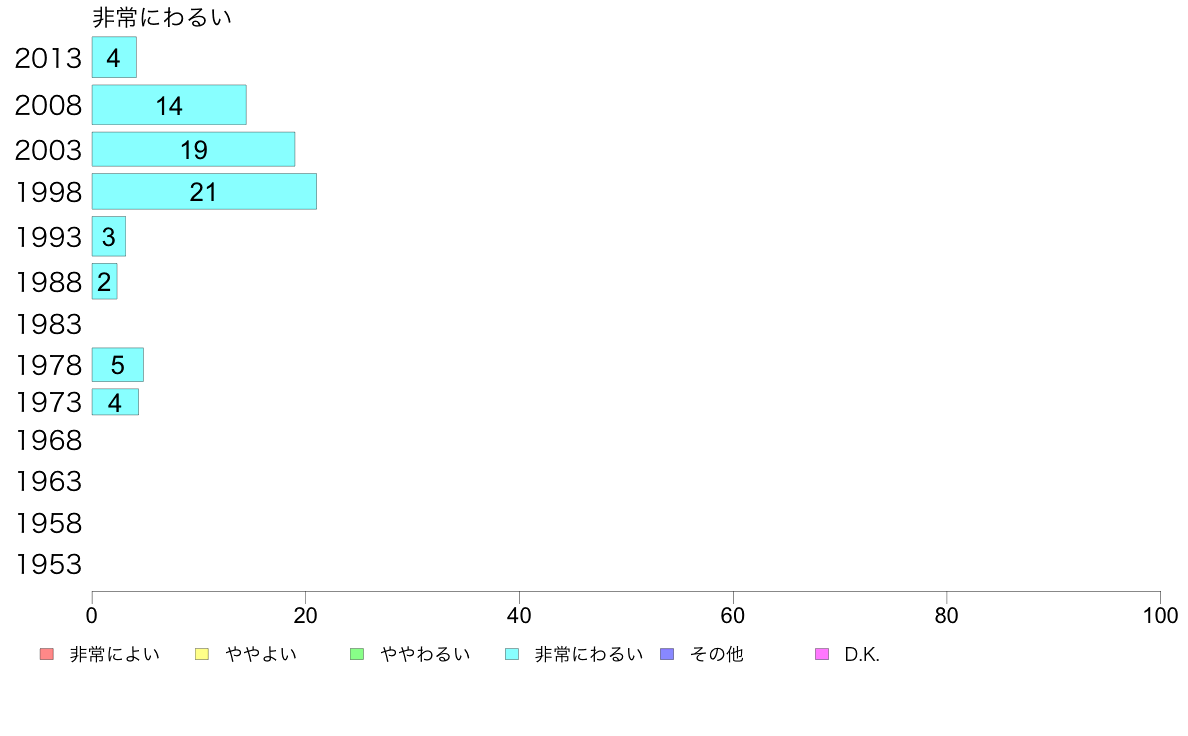Select the 1993 bar showing 3
Screen dimensions: 1188x736
click(109, 236)
